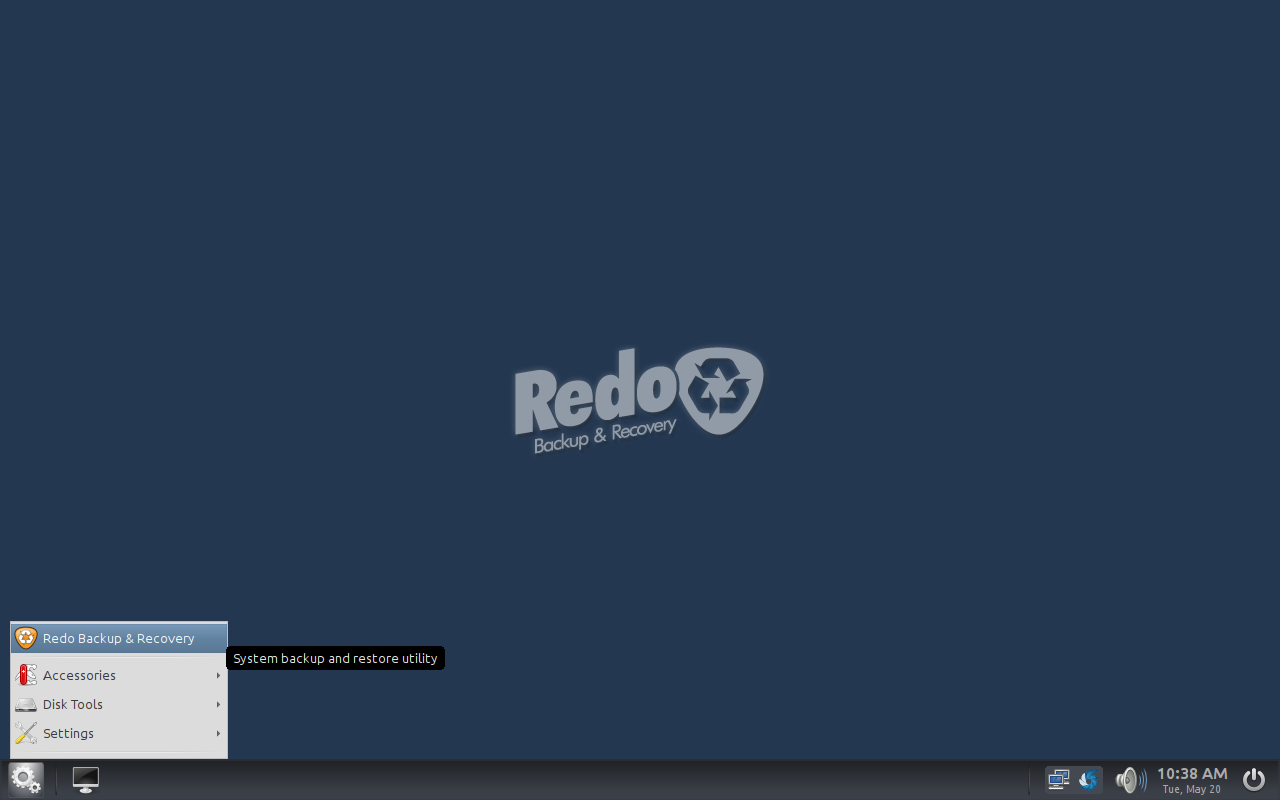1280x800 pixels.
Task: Expand the Disk Tools submenu arrow
Action: pyautogui.click(x=218, y=704)
